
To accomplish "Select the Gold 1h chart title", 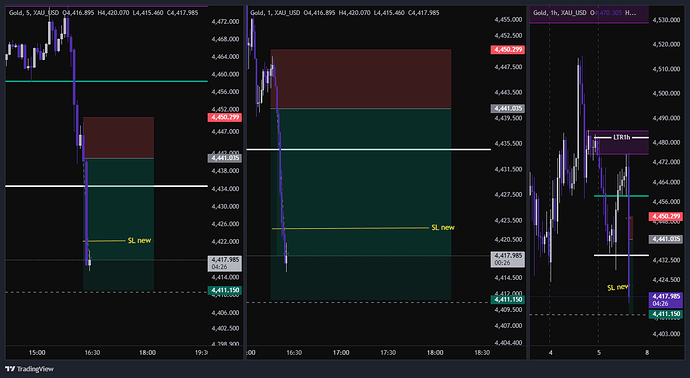I will 560,13.
